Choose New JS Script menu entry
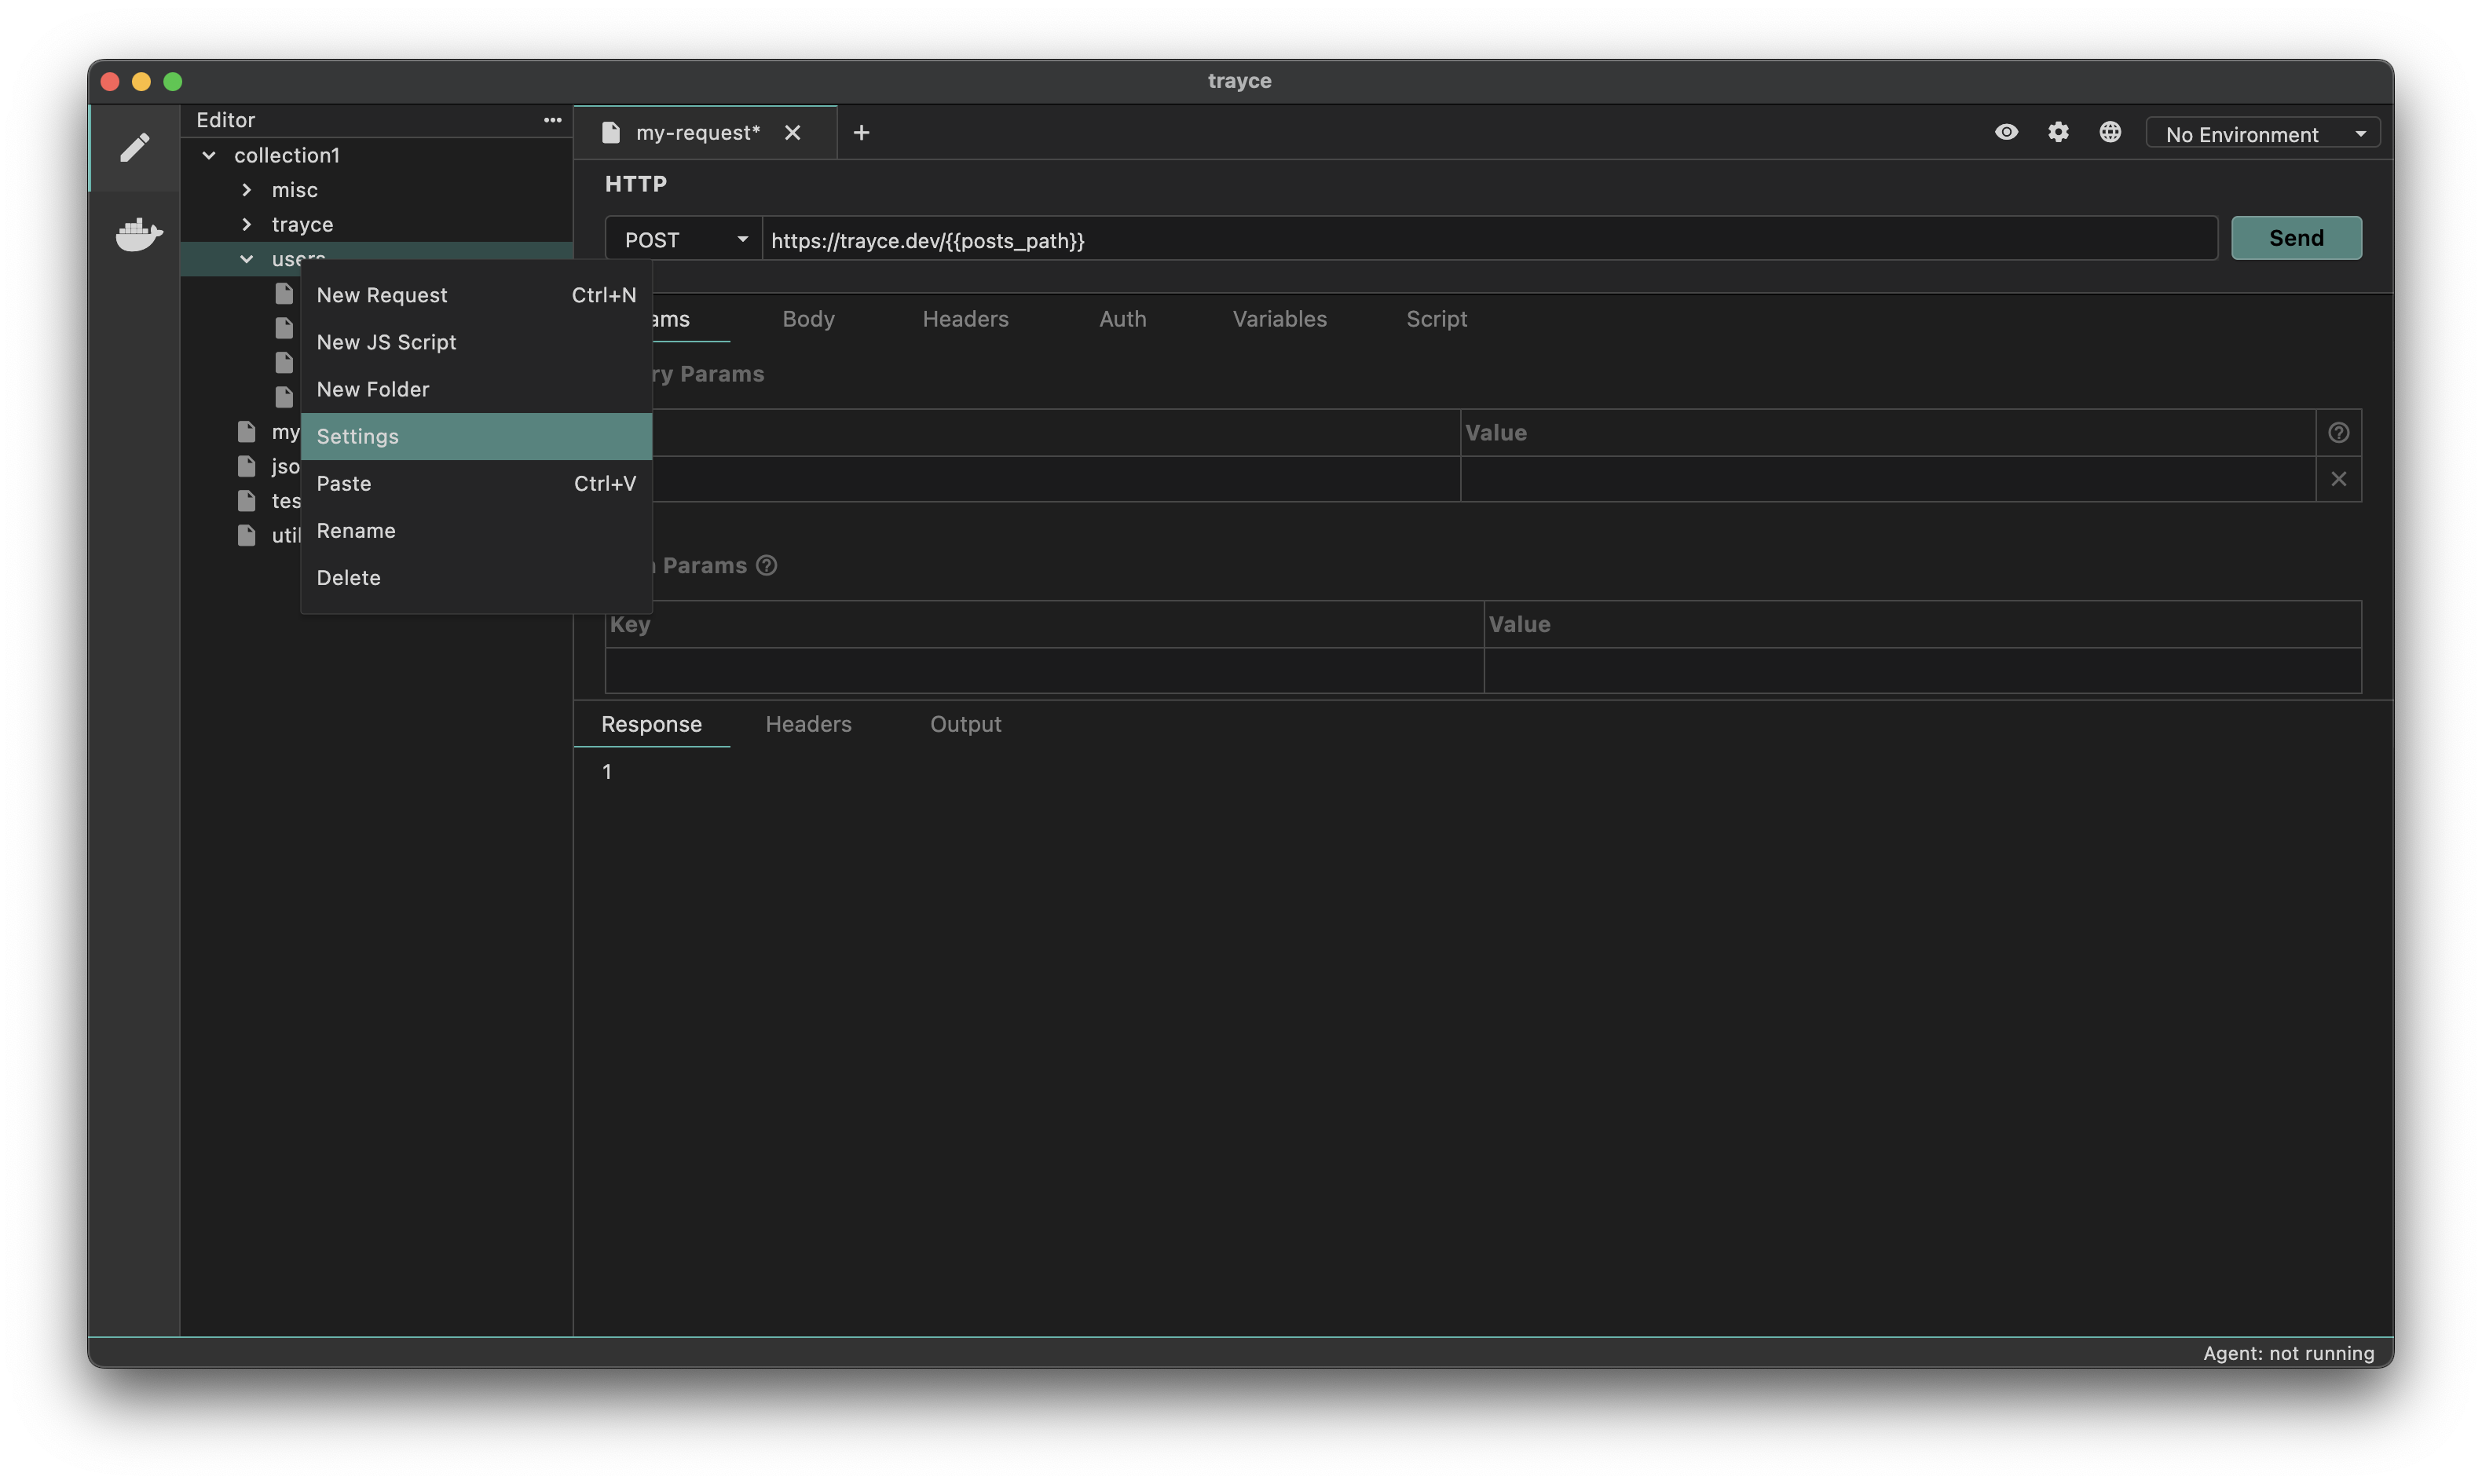Image resolution: width=2482 pixels, height=1484 pixels. pos(476,342)
